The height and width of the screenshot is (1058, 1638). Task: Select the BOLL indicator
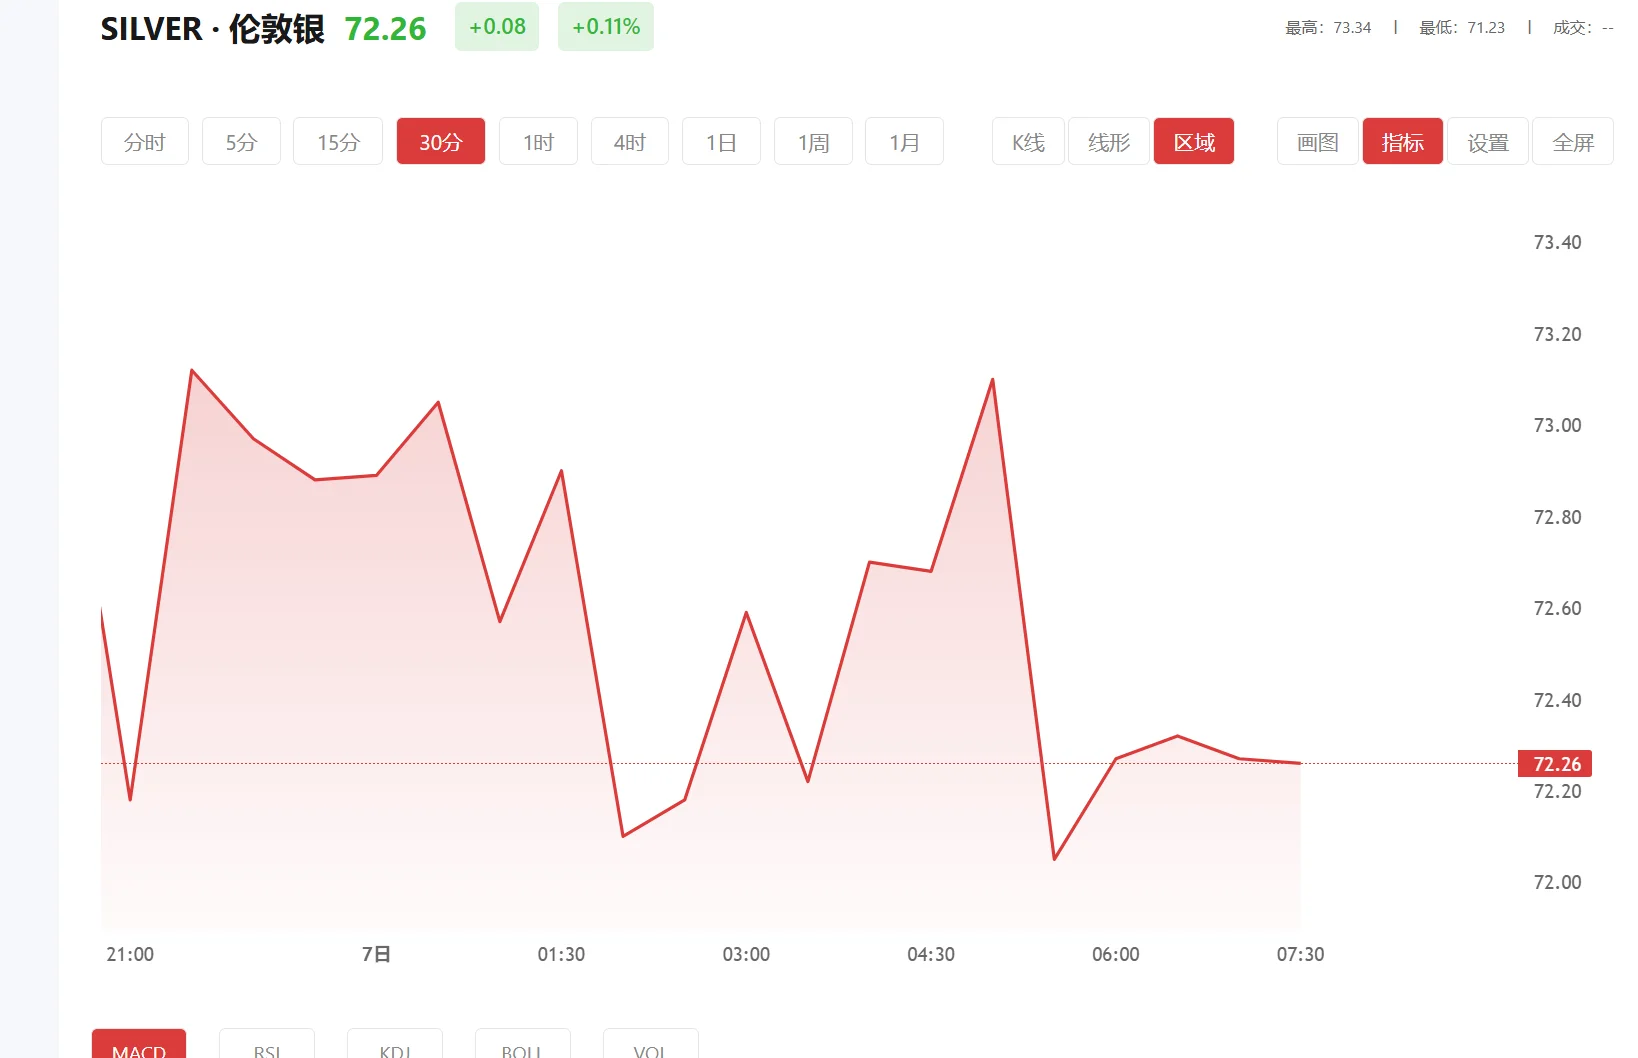tap(522, 1048)
